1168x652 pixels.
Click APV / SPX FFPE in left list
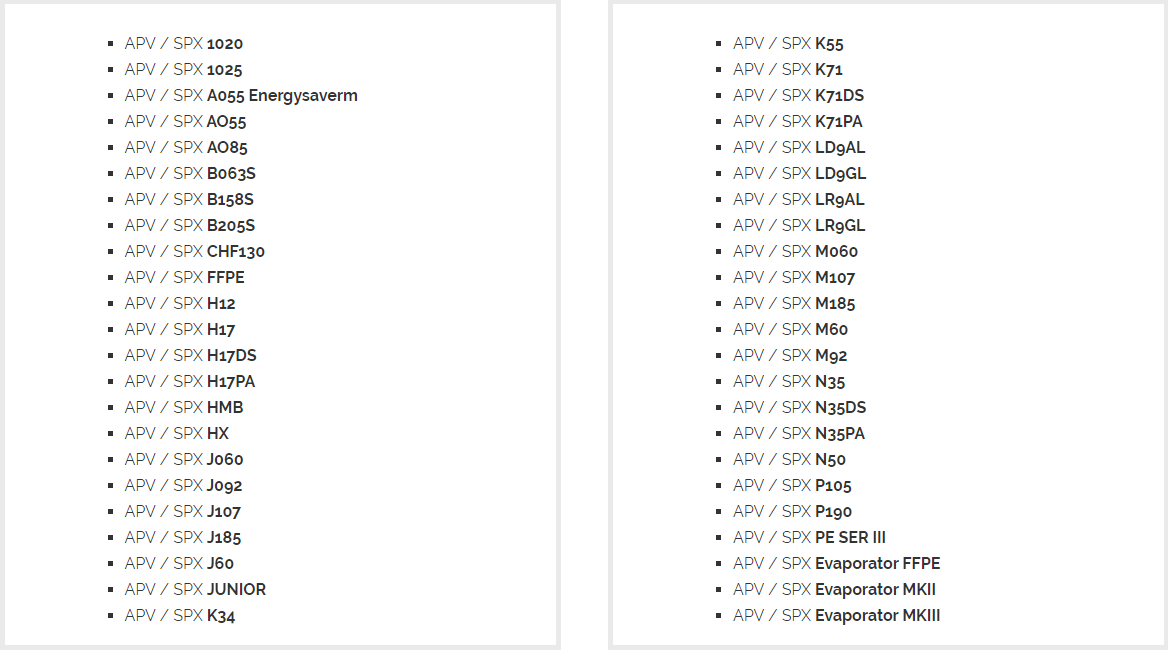pyautogui.click(x=185, y=278)
